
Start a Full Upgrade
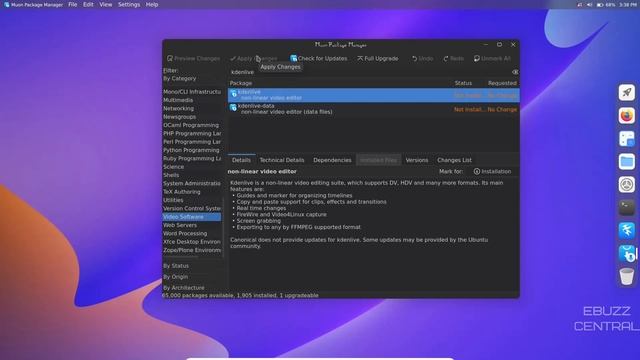tap(378, 59)
